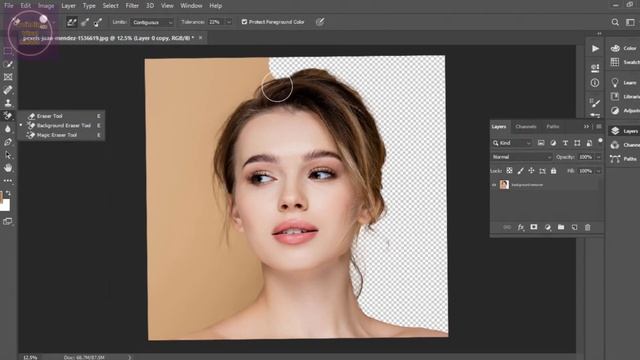Add a layer style with fx icon

520,227
